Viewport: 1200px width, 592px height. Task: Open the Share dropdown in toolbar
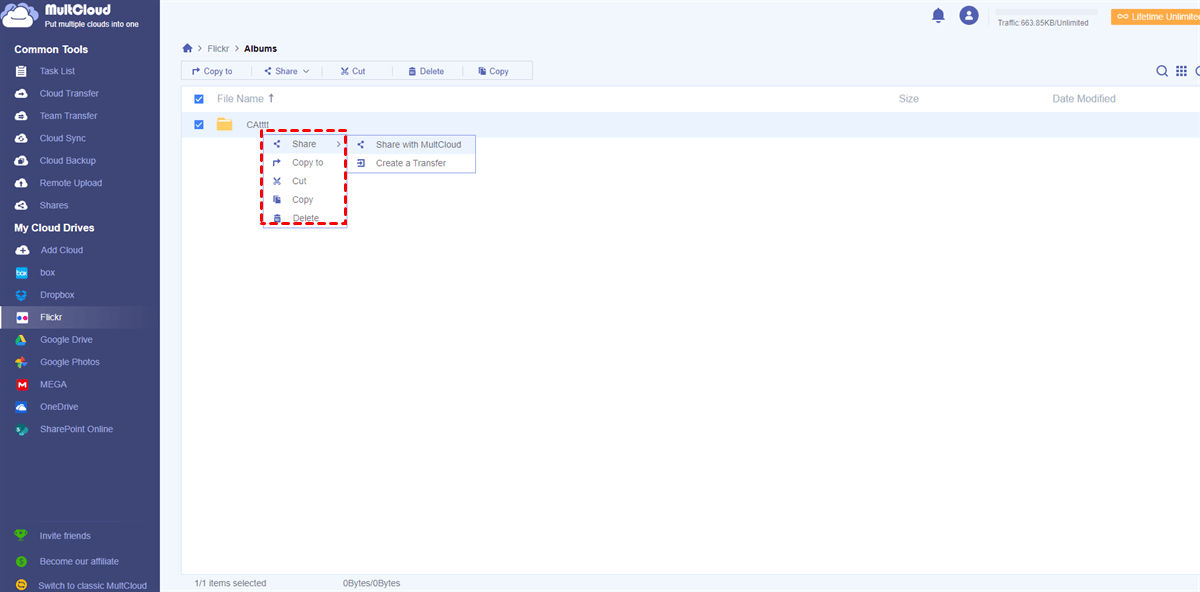[x=287, y=71]
